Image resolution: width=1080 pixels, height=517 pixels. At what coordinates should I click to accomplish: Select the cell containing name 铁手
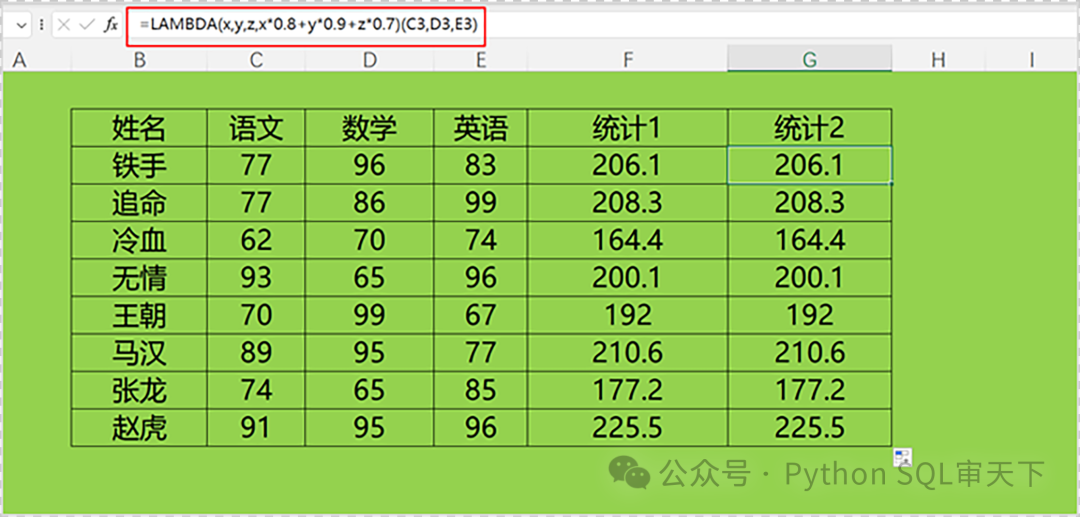[139, 165]
